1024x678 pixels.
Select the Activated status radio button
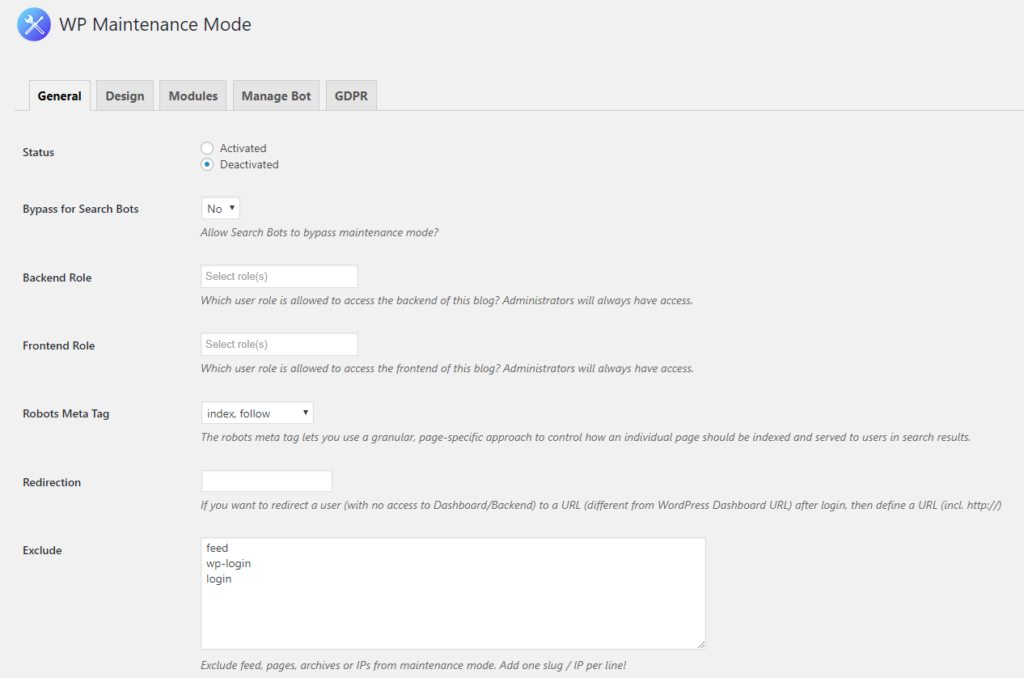click(x=206, y=147)
